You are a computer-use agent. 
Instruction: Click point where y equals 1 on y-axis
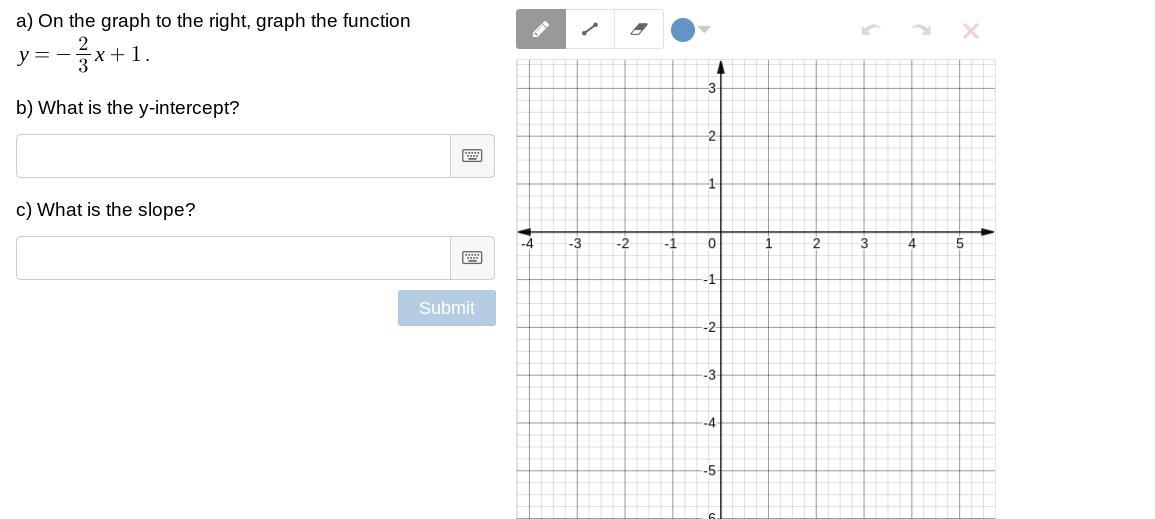(721, 184)
